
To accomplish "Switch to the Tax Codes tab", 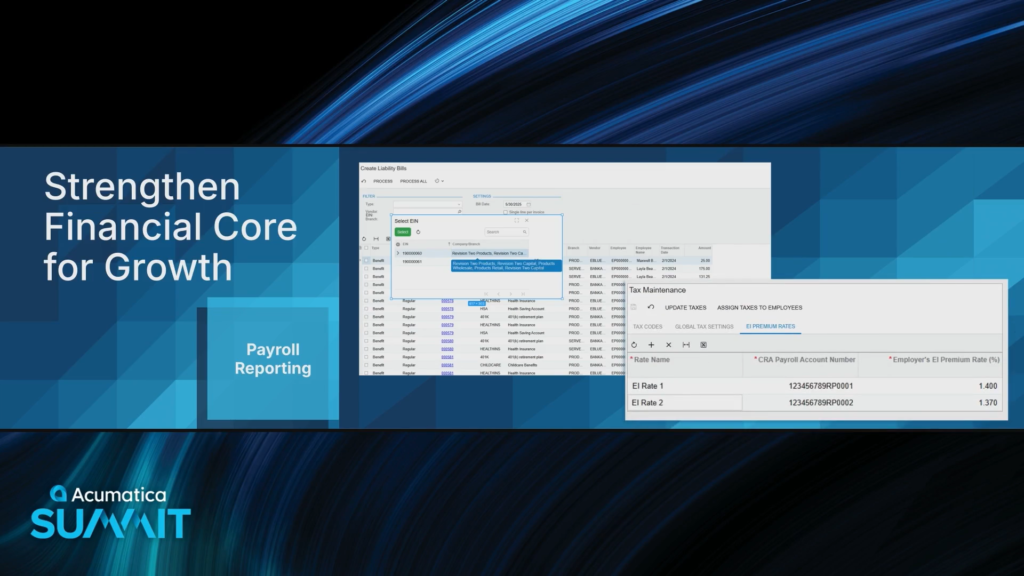I will (647, 326).
